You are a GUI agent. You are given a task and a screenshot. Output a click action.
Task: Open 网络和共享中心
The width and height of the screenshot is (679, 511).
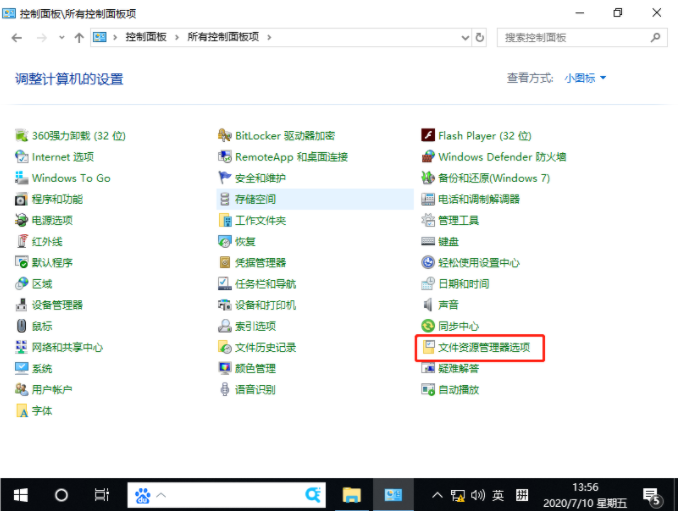(67, 347)
